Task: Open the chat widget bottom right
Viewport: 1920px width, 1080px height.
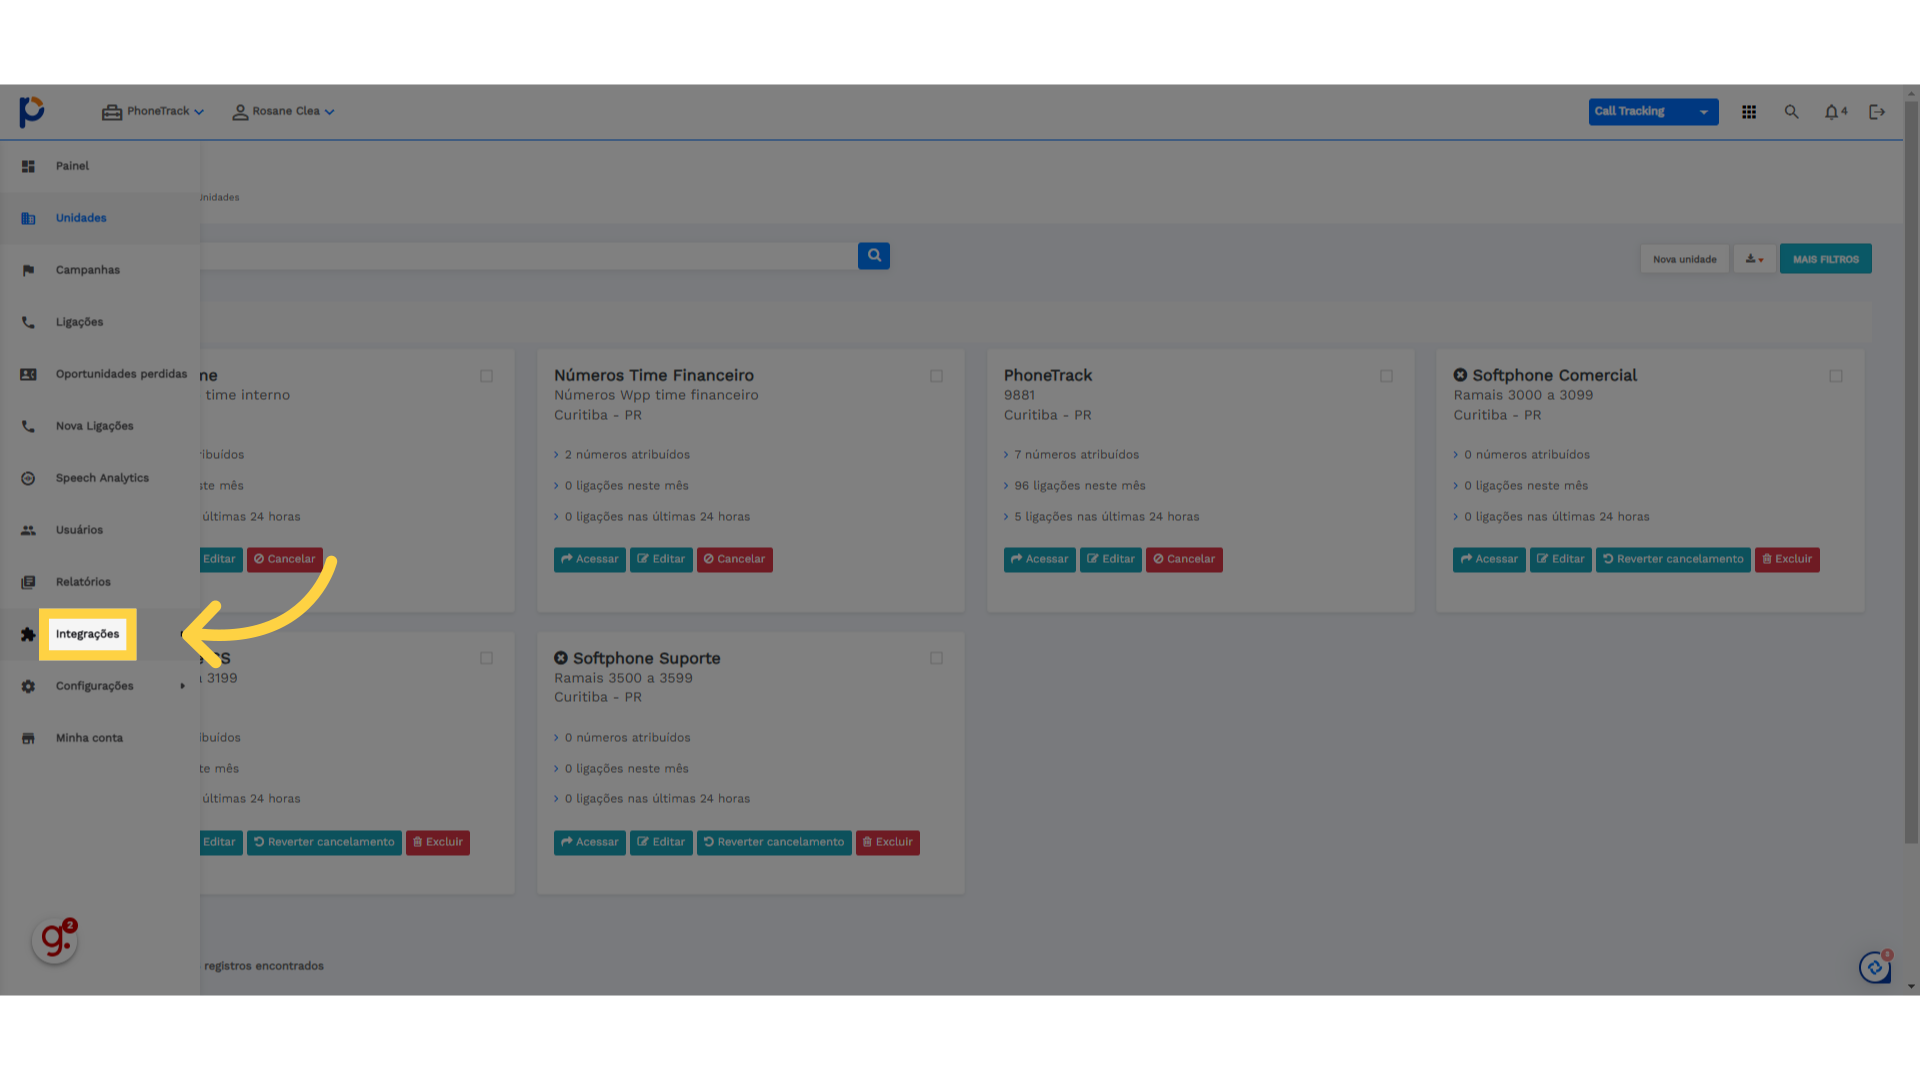Action: pyautogui.click(x=1875, y=967)
